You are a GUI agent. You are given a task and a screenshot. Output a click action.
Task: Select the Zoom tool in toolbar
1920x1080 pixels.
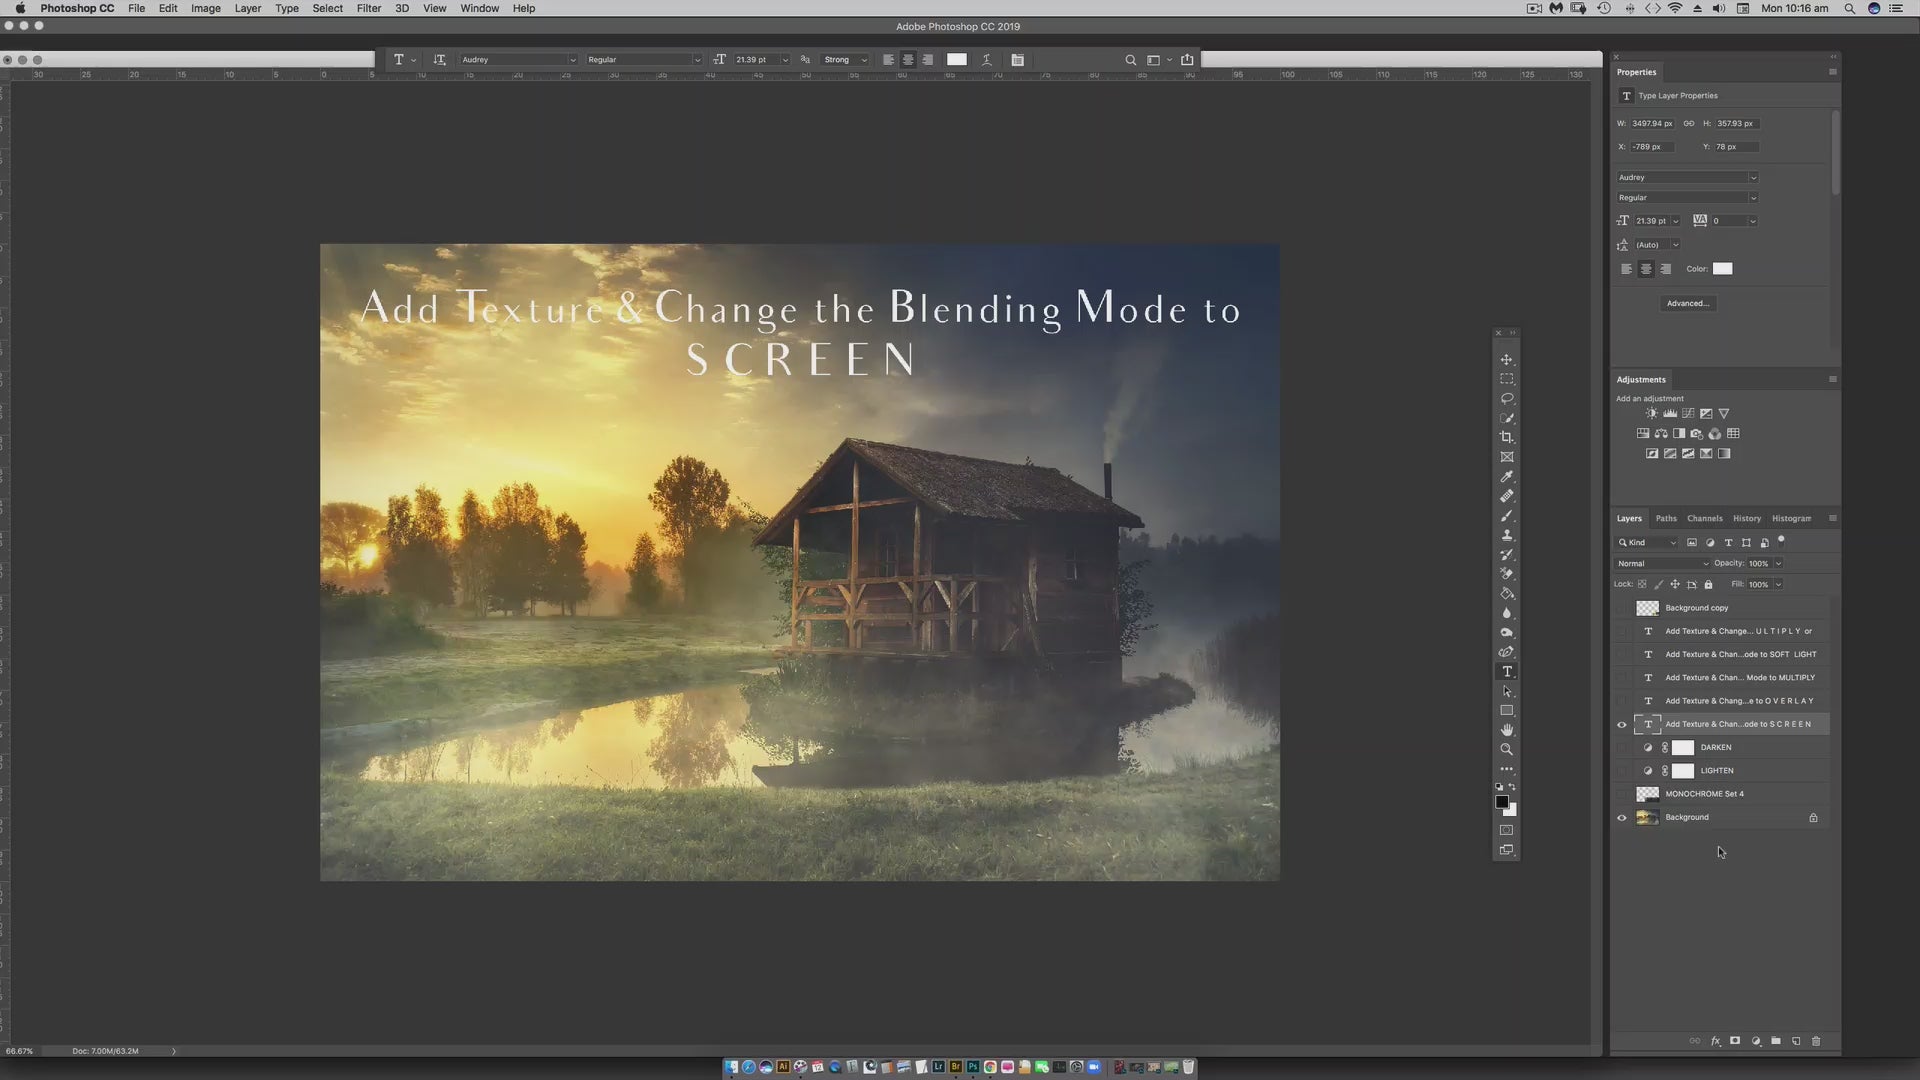1506,749
